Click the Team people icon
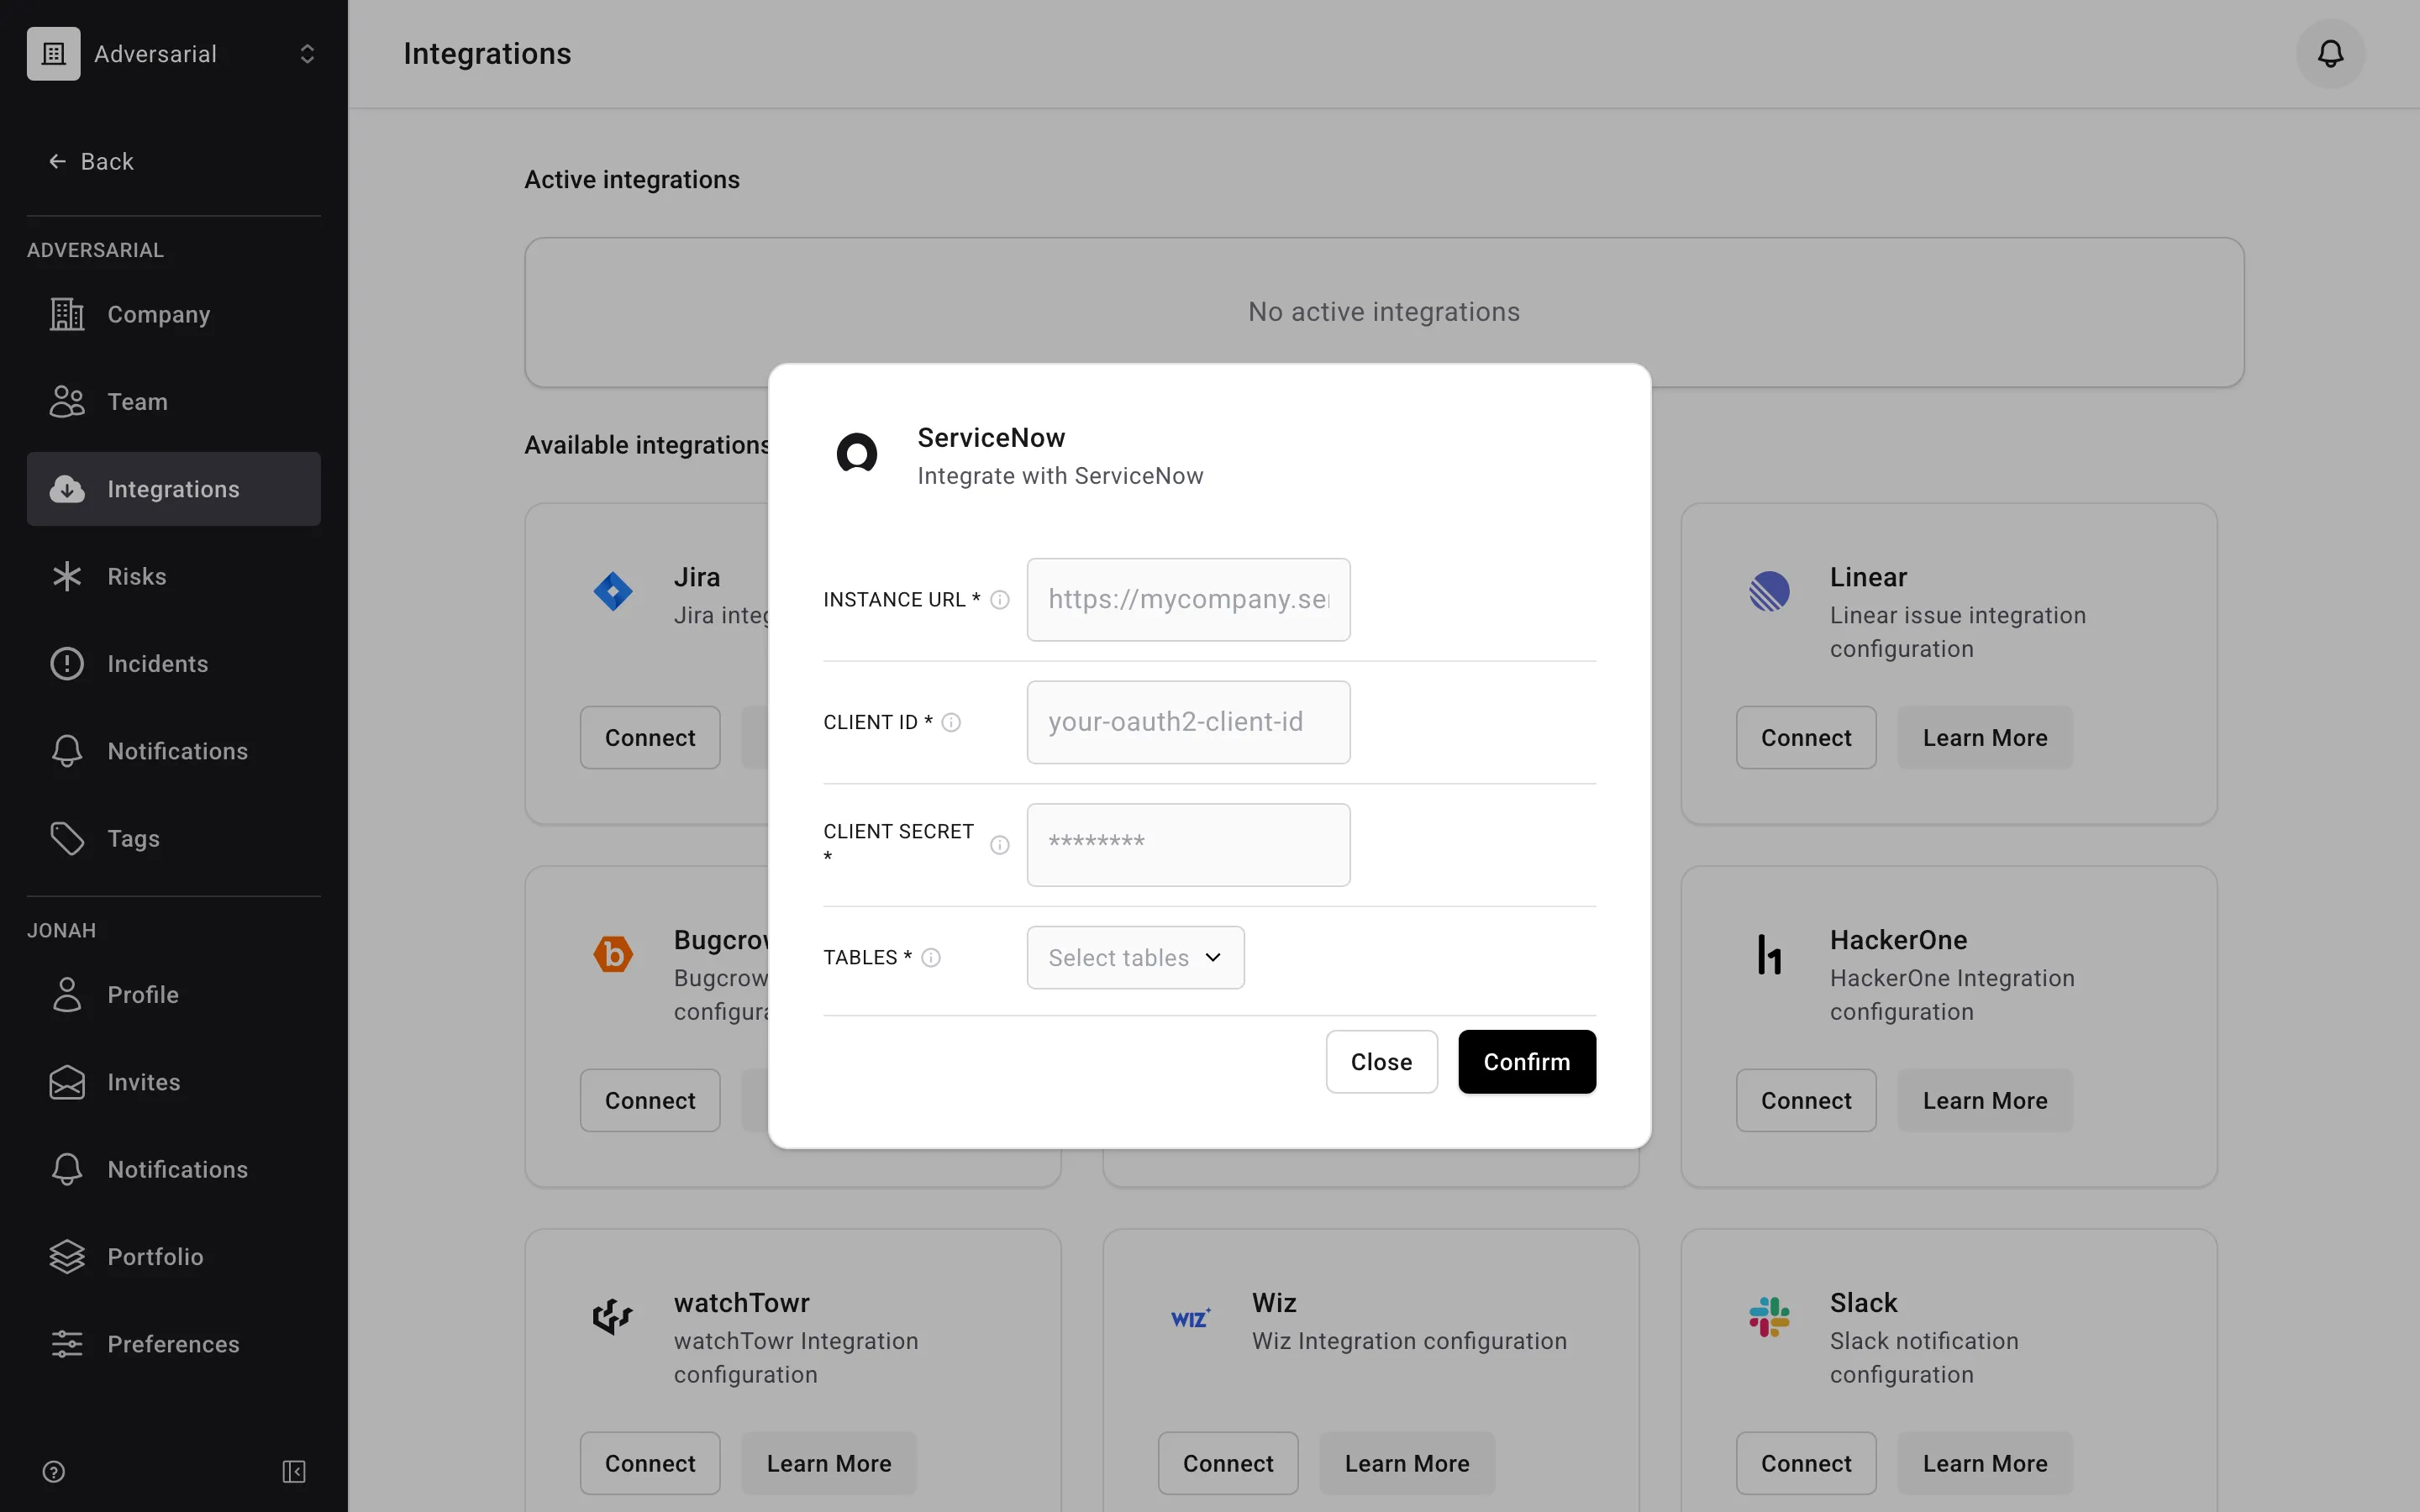The image size is (2420, 1512). coord(67,402)
